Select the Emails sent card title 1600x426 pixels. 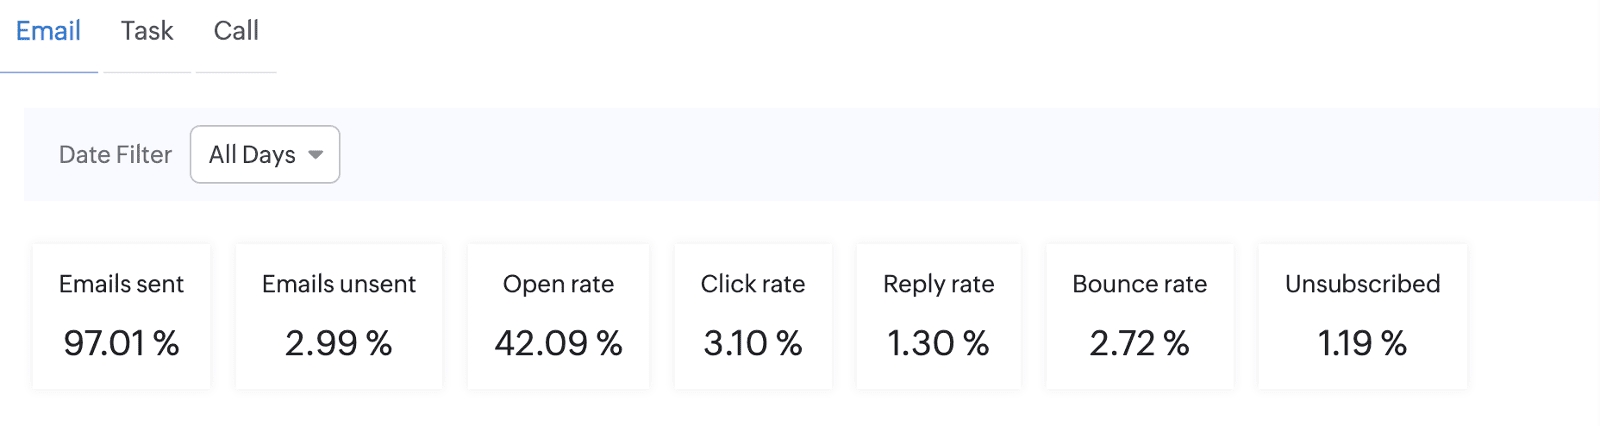(121, 284)
